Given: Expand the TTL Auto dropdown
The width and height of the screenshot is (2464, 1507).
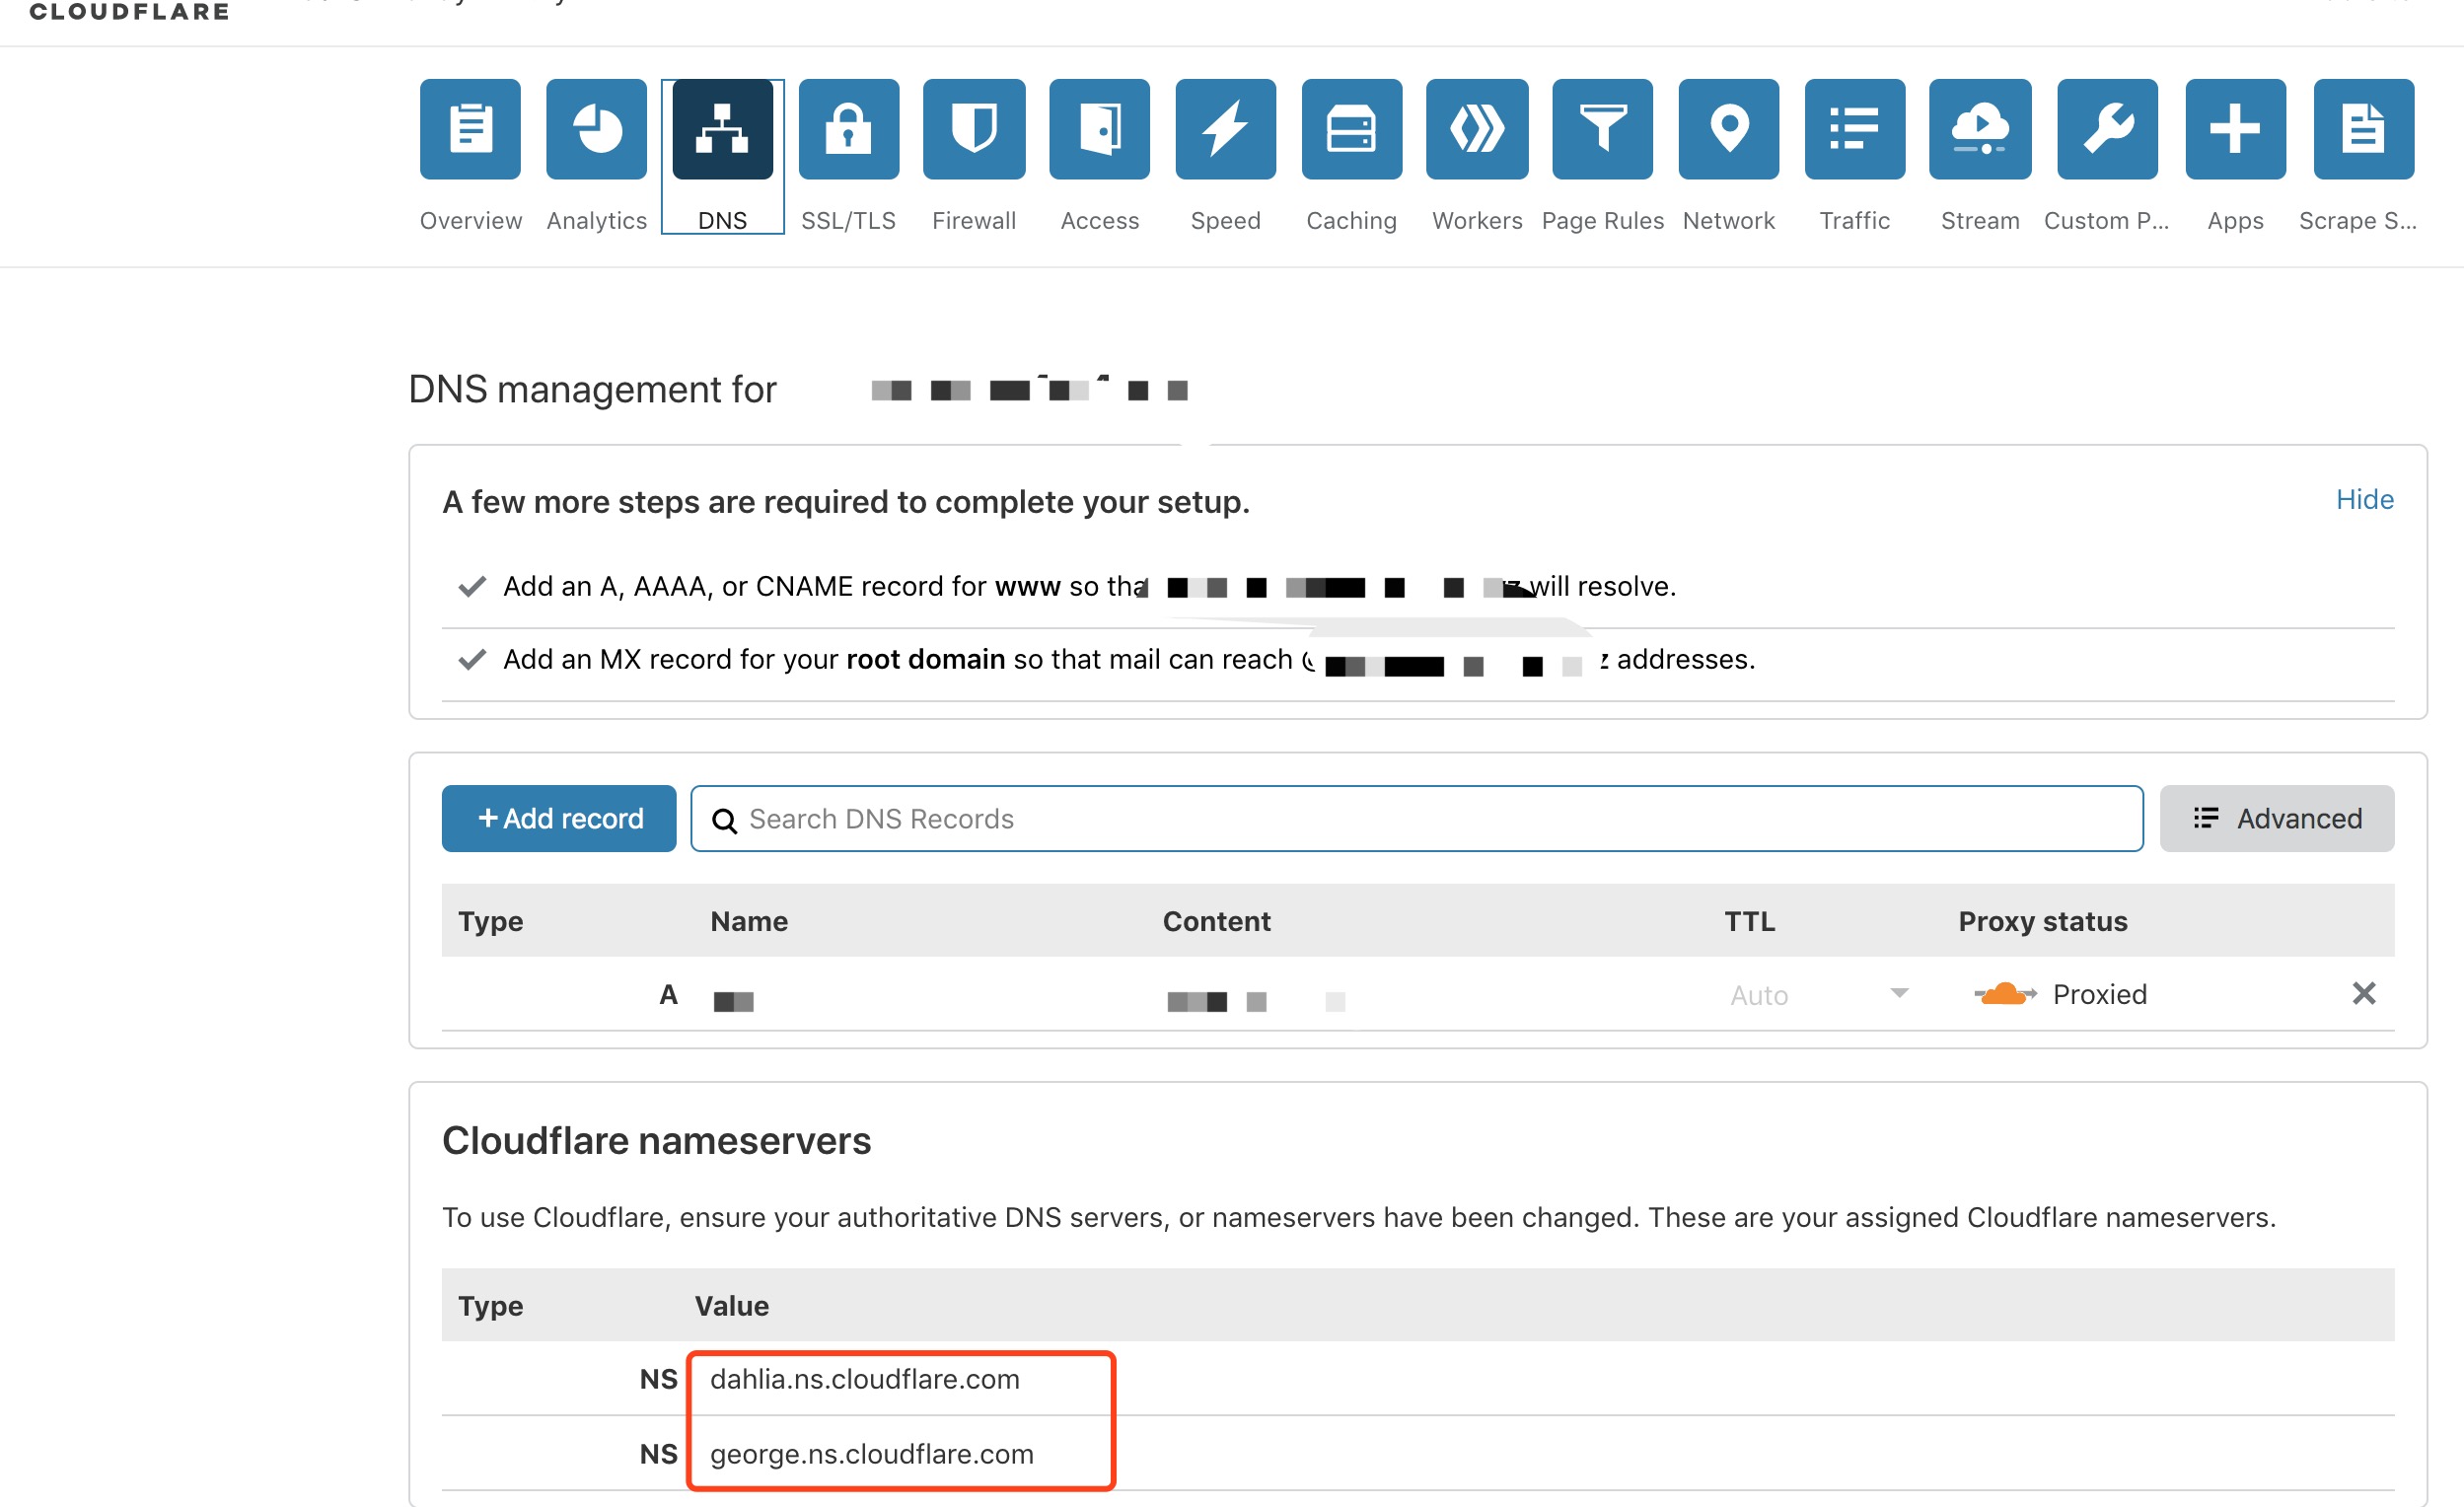Looking at the screenshot, I should [1818, 994].
